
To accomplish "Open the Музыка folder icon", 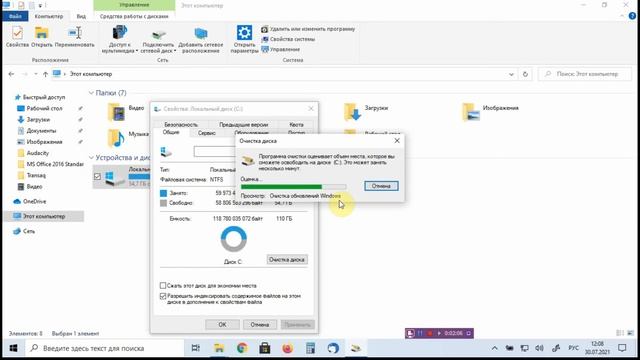I will pyautogui.click(x=116, y=138).
